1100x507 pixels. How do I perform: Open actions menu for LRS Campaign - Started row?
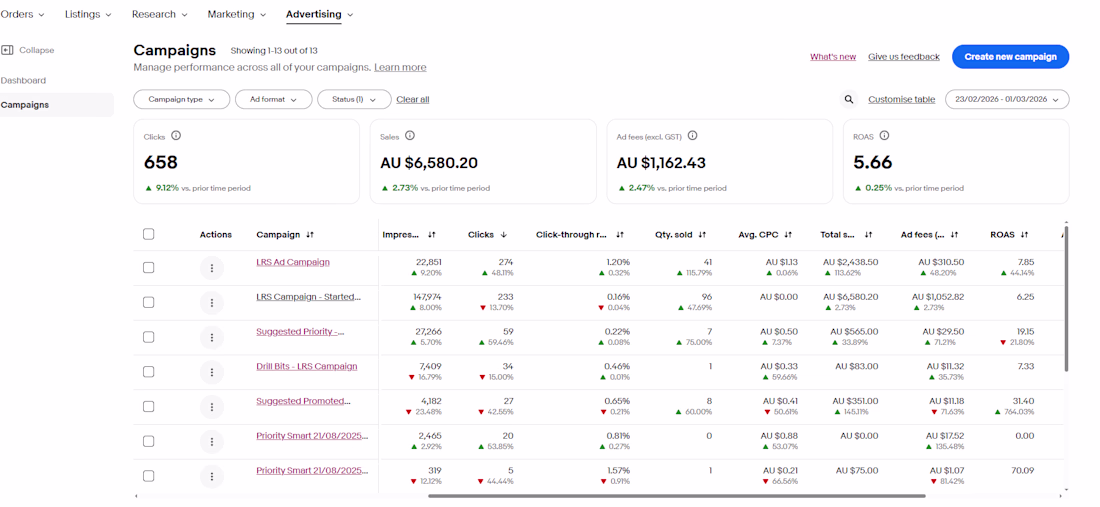click(212, 303)
